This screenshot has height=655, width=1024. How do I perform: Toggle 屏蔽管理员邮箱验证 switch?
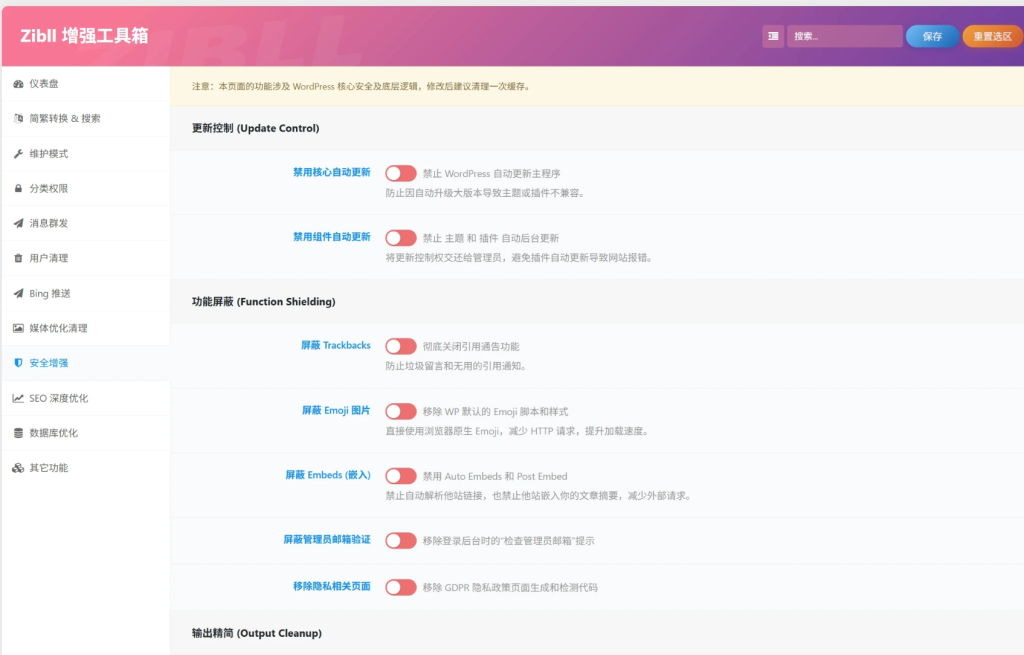400,540
